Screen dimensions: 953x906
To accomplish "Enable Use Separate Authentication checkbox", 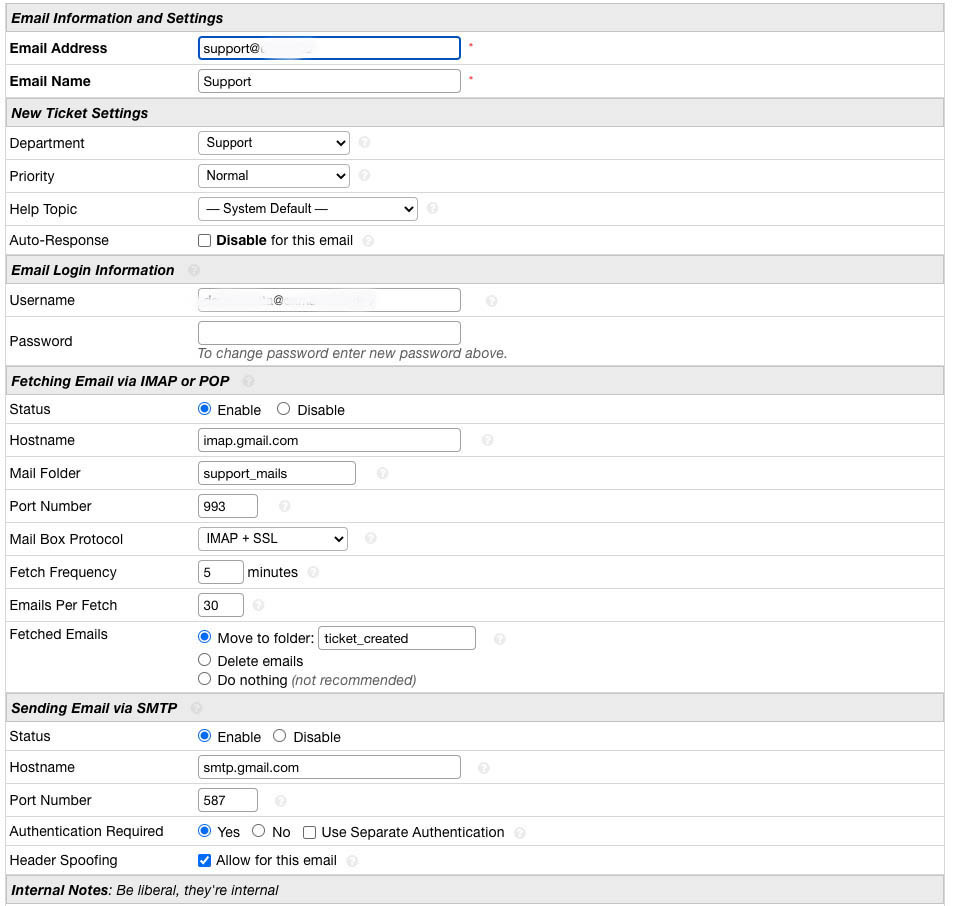I will 310,832.
